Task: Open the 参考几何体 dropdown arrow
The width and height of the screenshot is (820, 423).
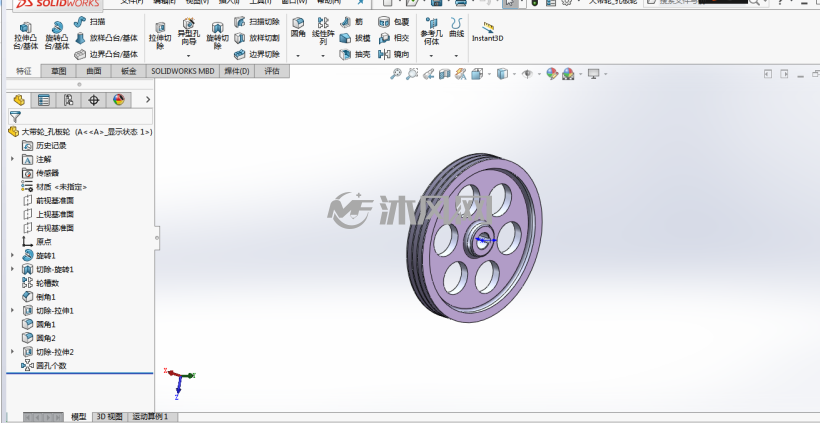Action: (x=431, y=55)
